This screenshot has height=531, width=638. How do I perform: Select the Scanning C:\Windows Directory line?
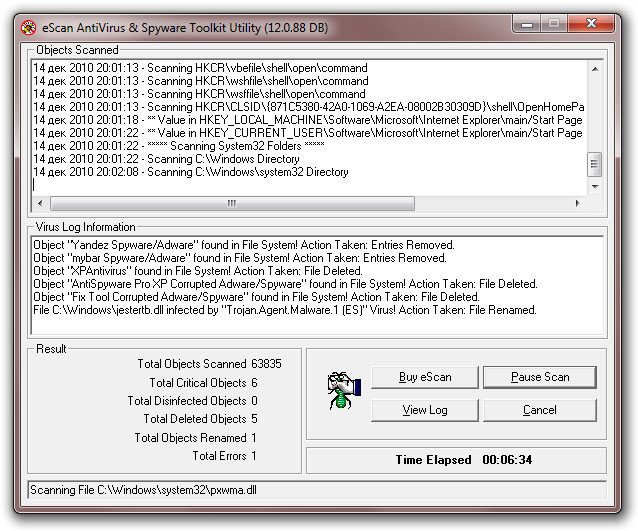point(166,159)
